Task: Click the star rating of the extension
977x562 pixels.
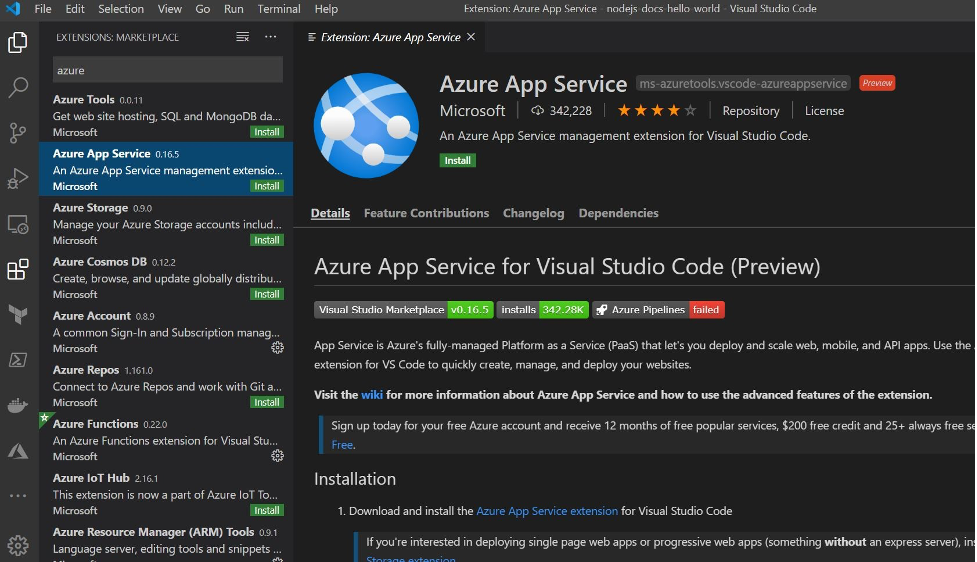Action: click(x=657, y=111)
